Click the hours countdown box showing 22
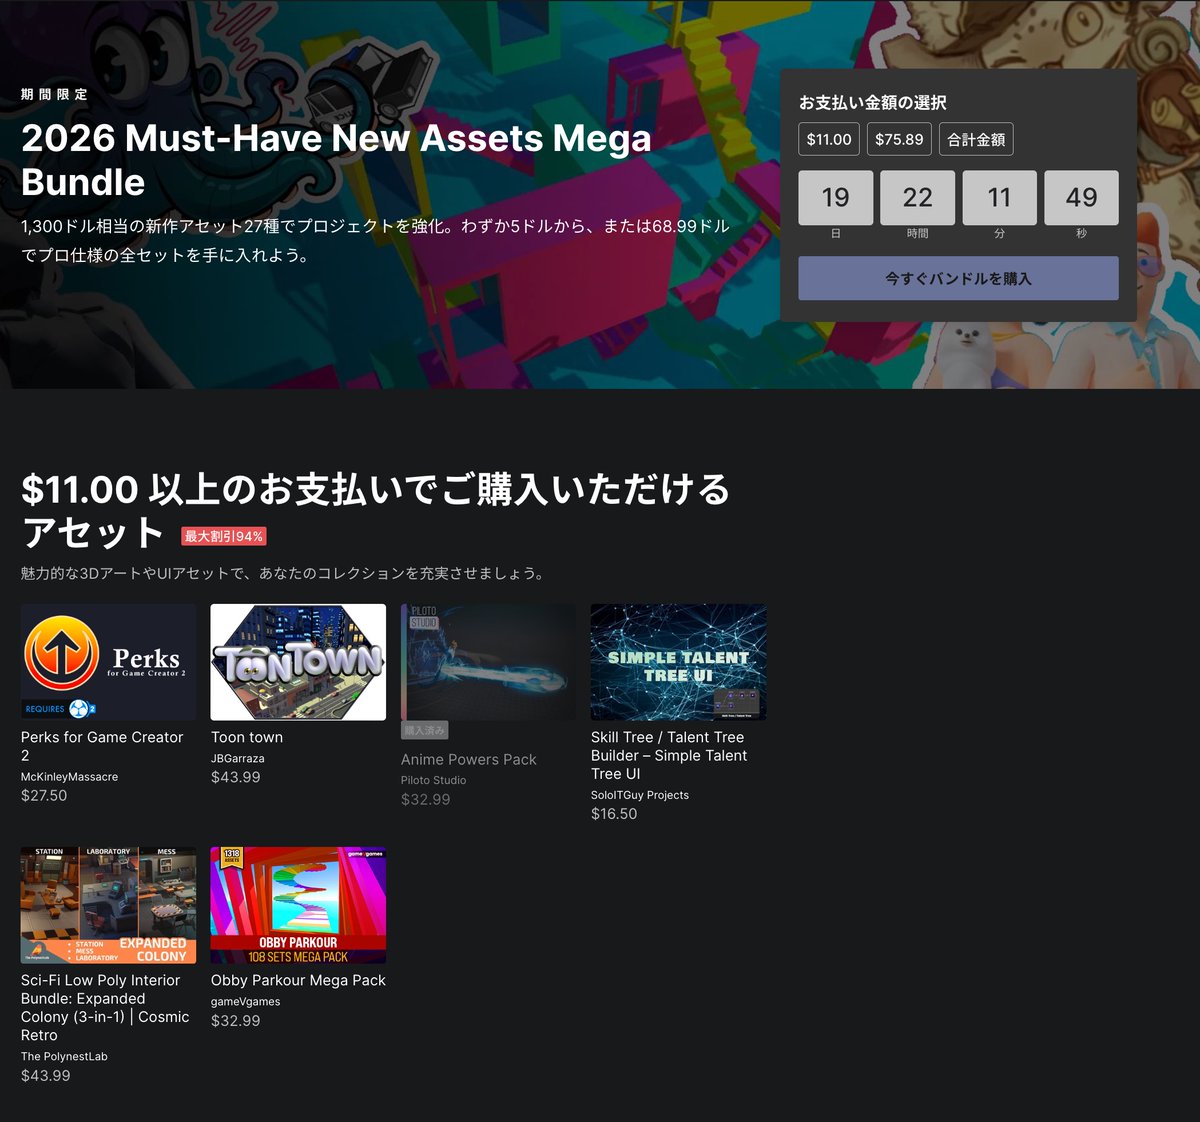1200x1122 pixels. [x=918, y=197]
